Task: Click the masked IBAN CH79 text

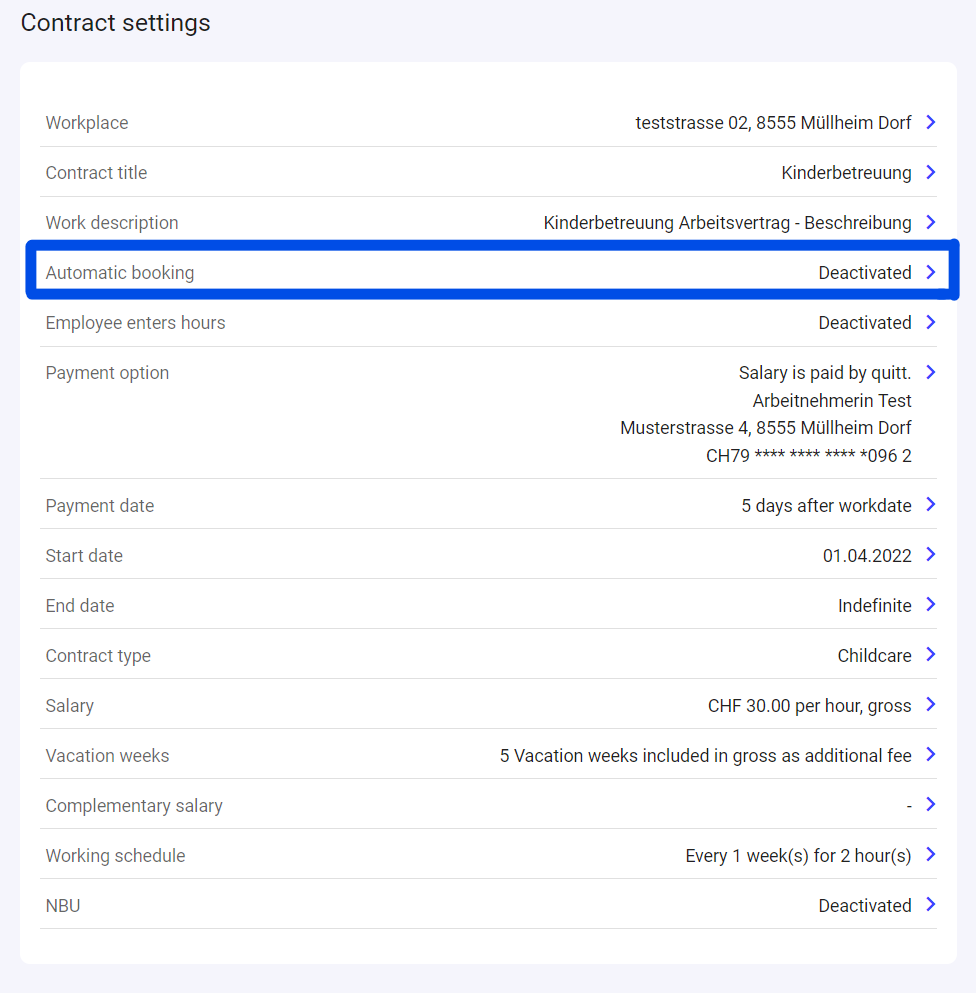Action: (x=808, y=456)
